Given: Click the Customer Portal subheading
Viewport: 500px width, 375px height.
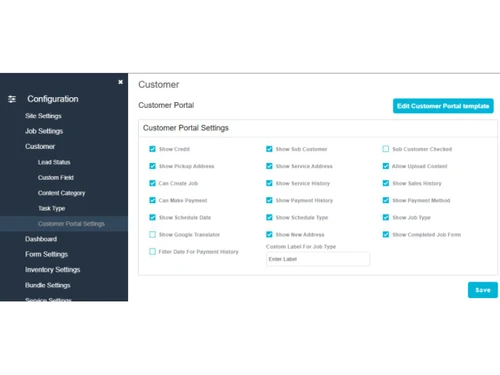Looking at the screenshot, I should (166, 105).
